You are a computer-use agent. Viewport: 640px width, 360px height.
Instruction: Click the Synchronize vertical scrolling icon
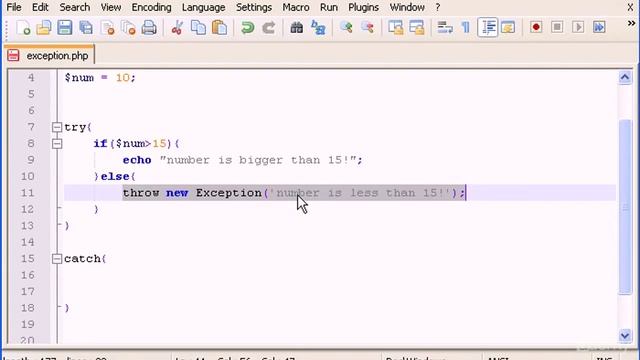396,28
